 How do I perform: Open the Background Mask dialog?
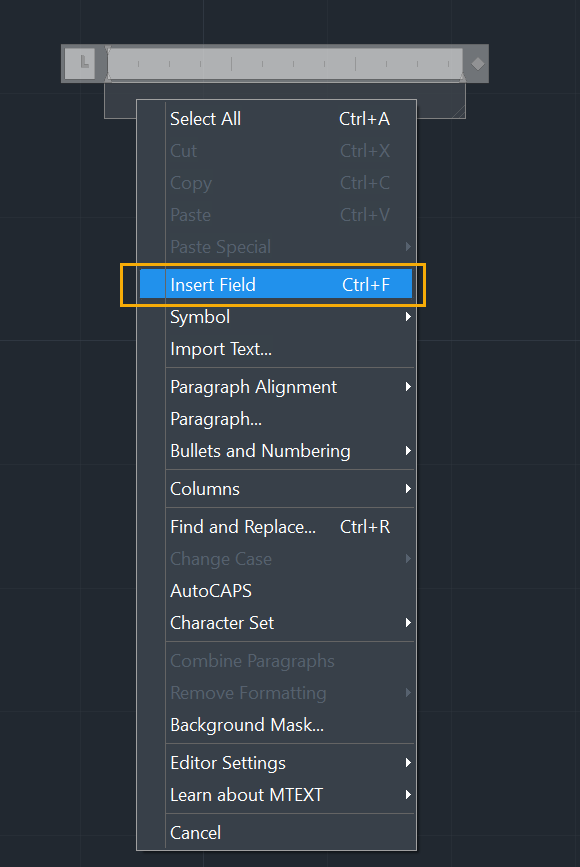tap(276, 725)
